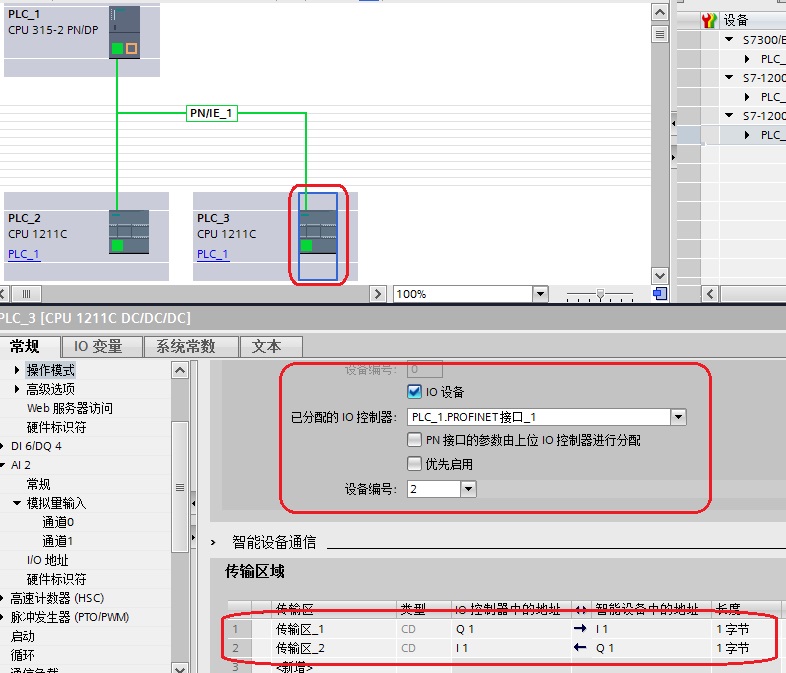The height and width of the screenshot is (673, 786).
Task: Open 已分配的 IO 控制器 dropdown
Action: pos(678,417)
